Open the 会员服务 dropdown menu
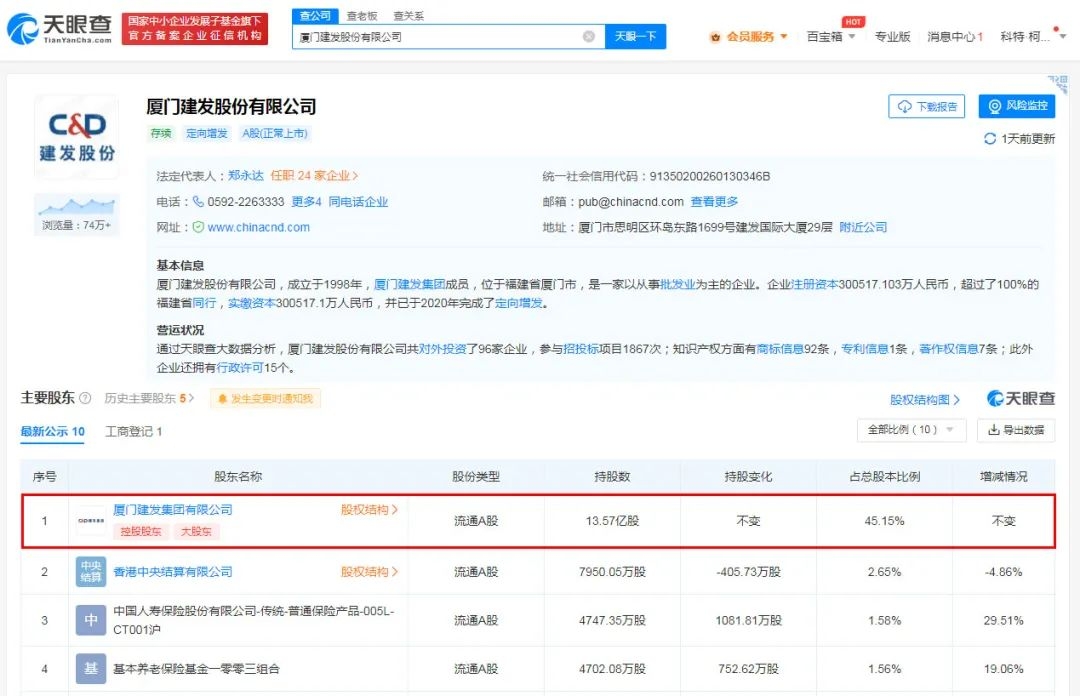1080x696 pixels. [x=749, y=37]
